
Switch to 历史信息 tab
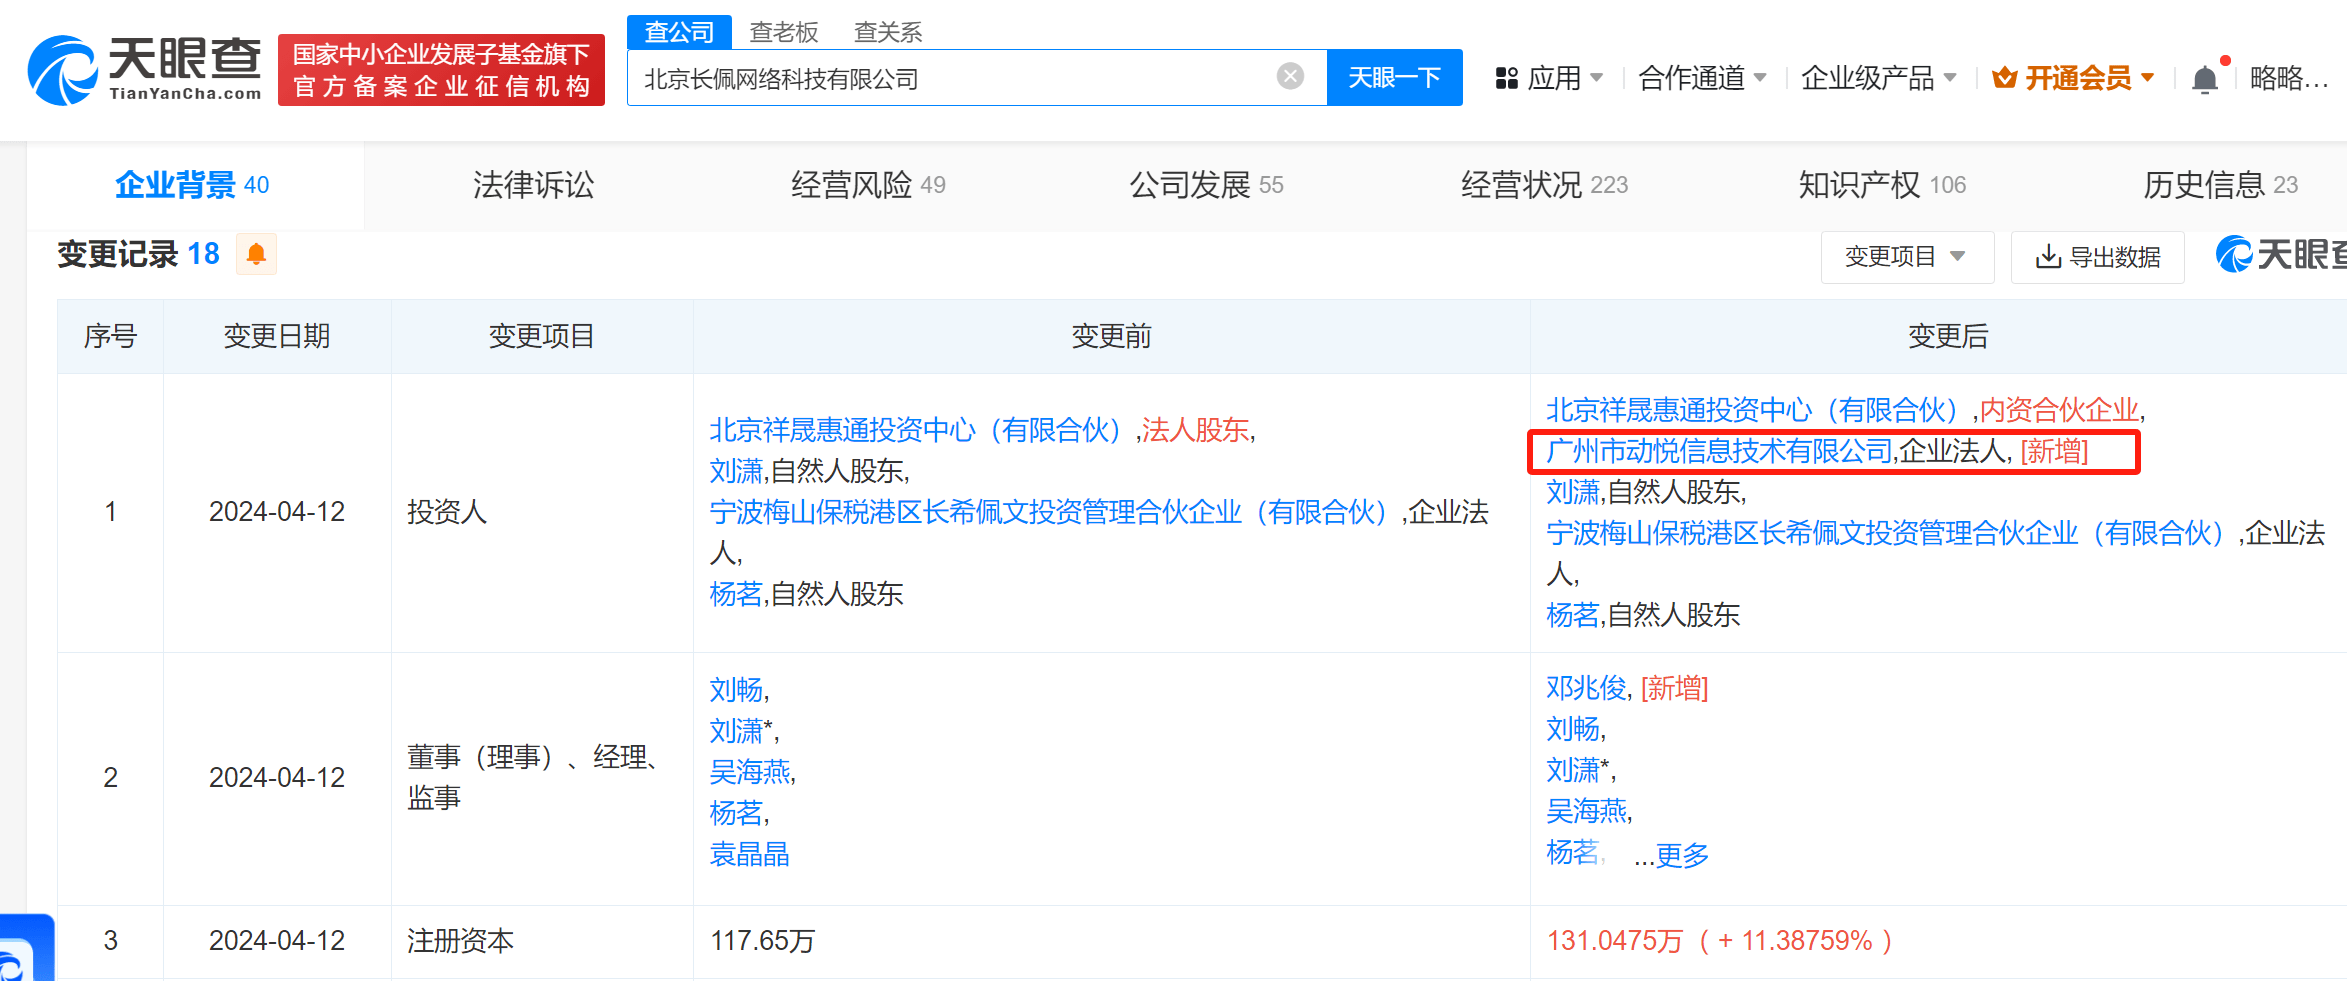point(2220,185)
